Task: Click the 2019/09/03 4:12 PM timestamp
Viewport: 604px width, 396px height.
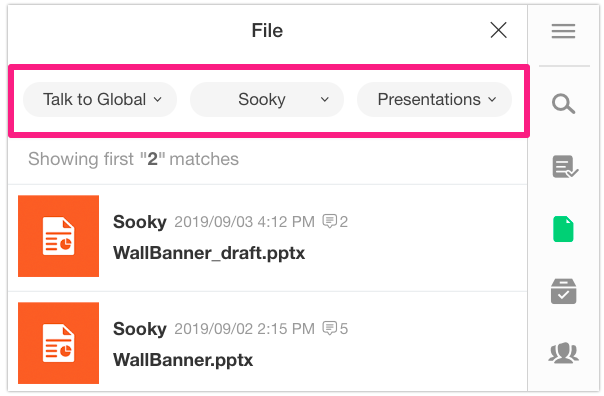Action: [245, 222]
